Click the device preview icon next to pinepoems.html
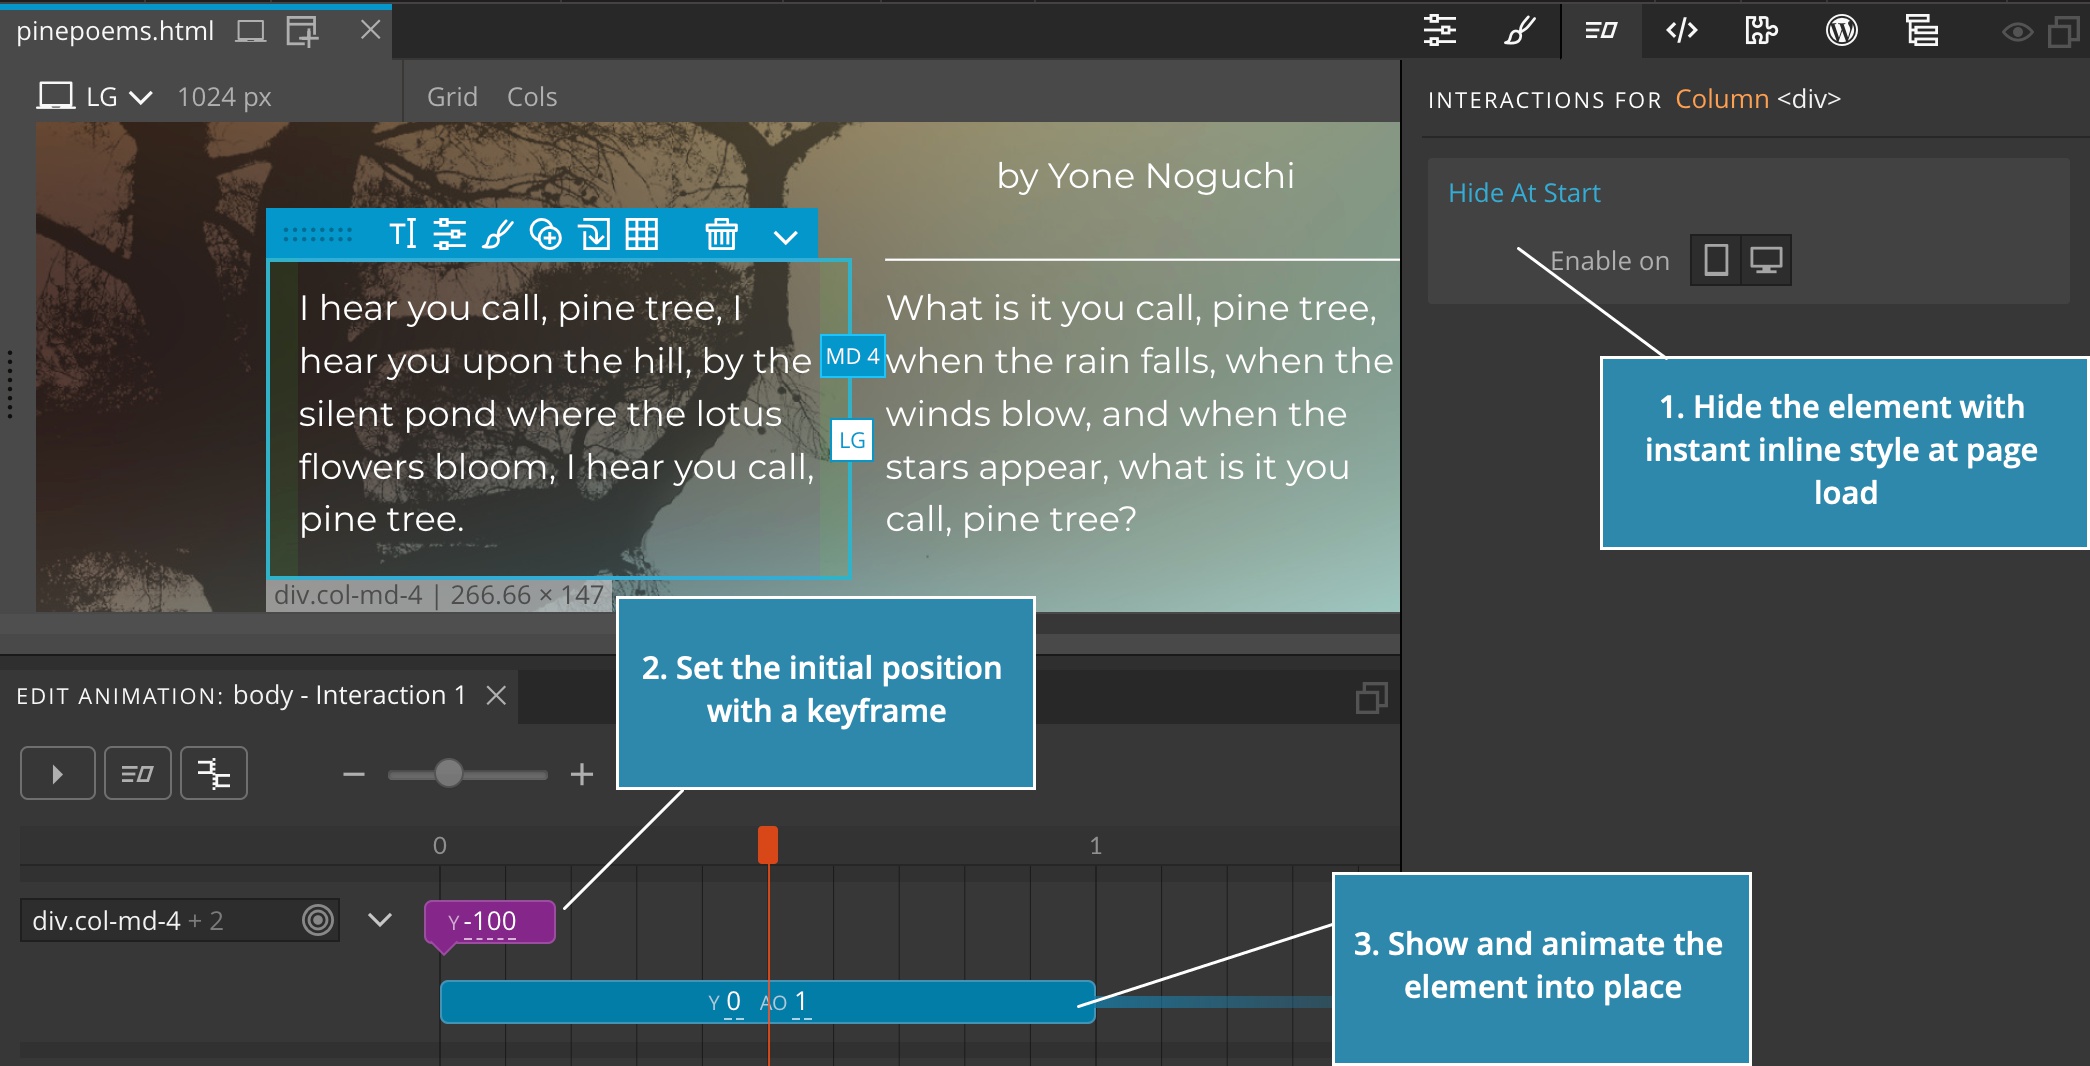Screen dimensions: 2090x1066 tap(250, 31)
